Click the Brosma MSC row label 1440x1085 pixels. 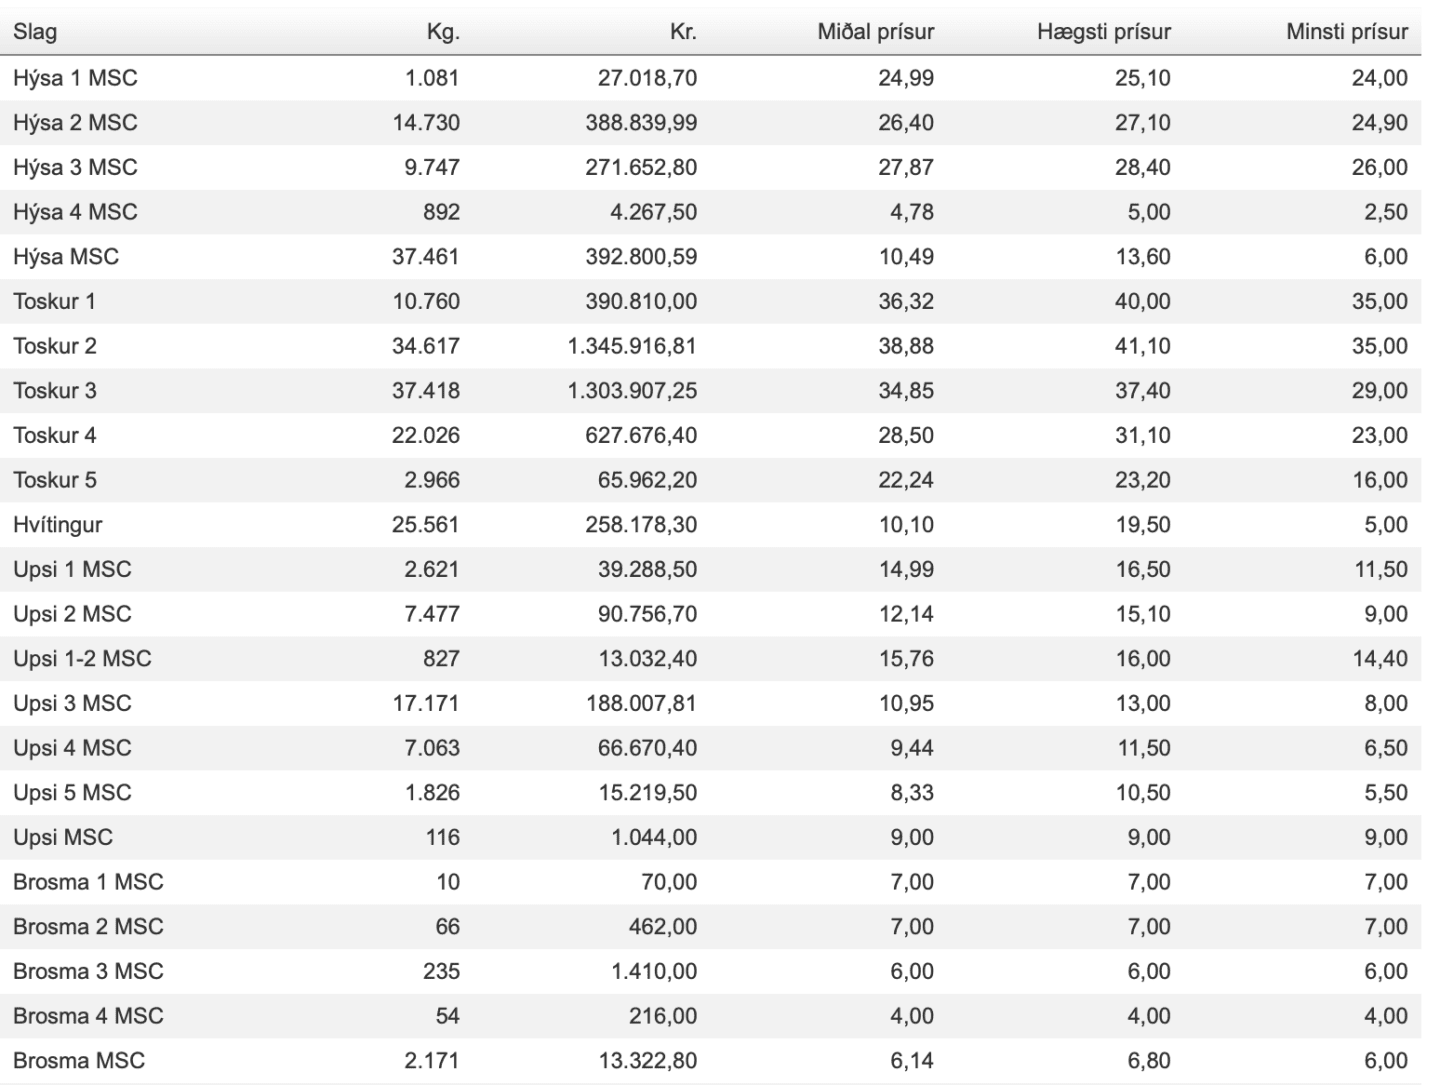click(x=79, y=1060)
